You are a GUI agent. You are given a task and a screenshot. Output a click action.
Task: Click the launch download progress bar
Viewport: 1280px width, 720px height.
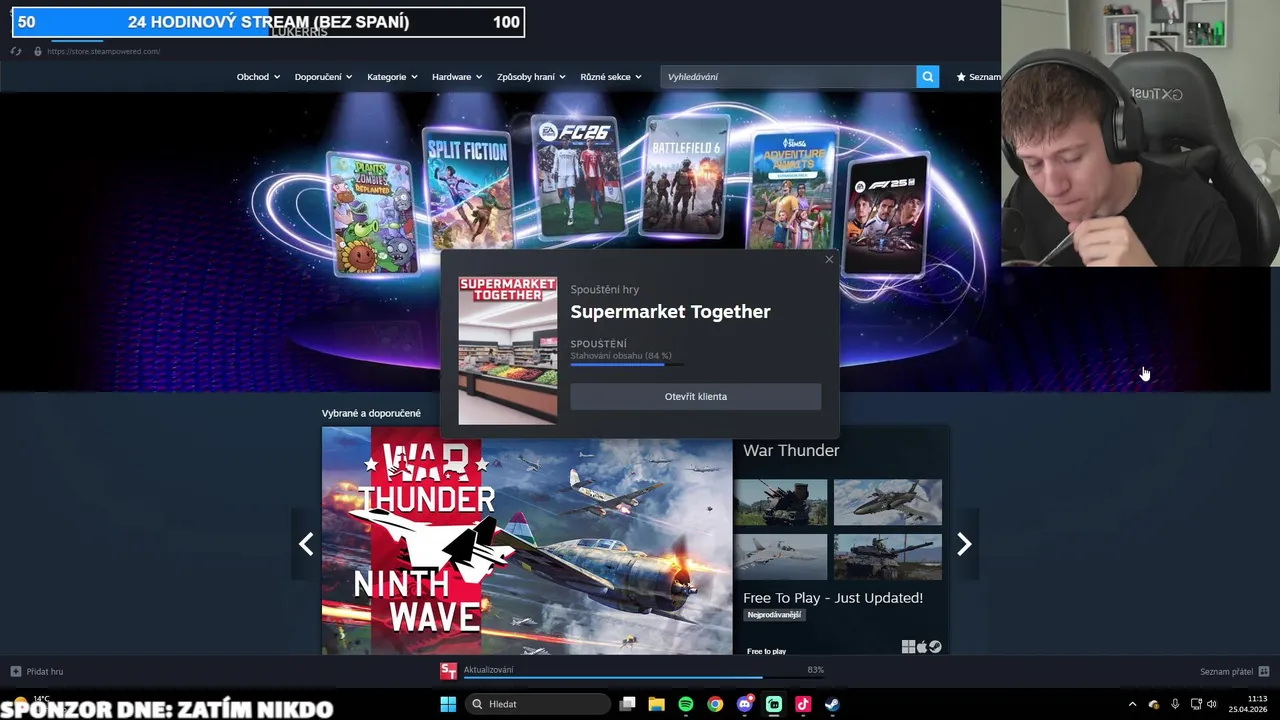[x=627, y=365]
